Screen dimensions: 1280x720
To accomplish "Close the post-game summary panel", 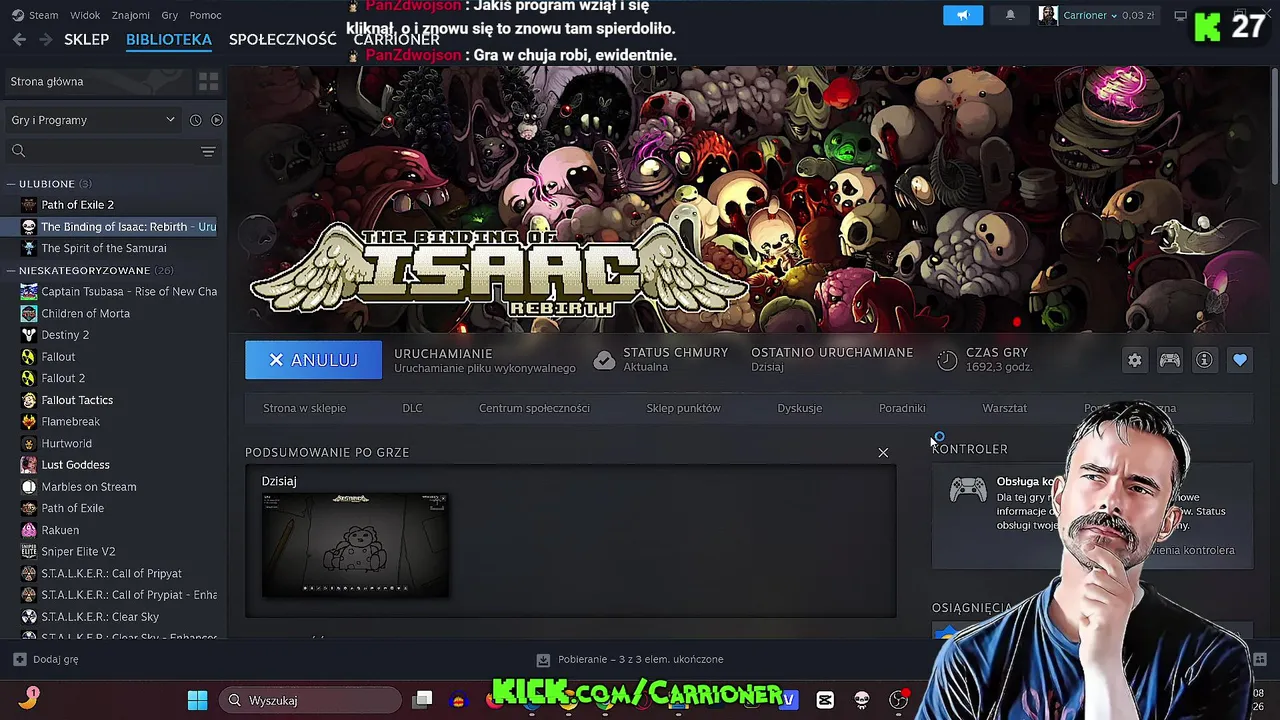I will (x=883, y=453).
